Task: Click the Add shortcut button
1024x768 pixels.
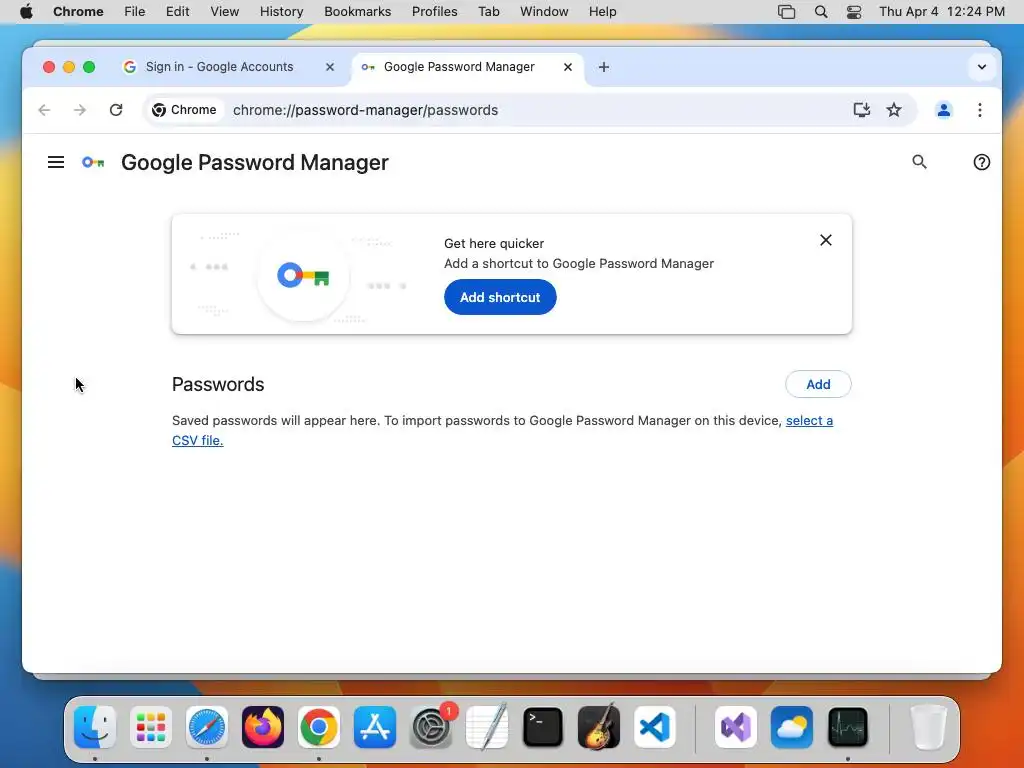Action: click(x=500, y=297)
